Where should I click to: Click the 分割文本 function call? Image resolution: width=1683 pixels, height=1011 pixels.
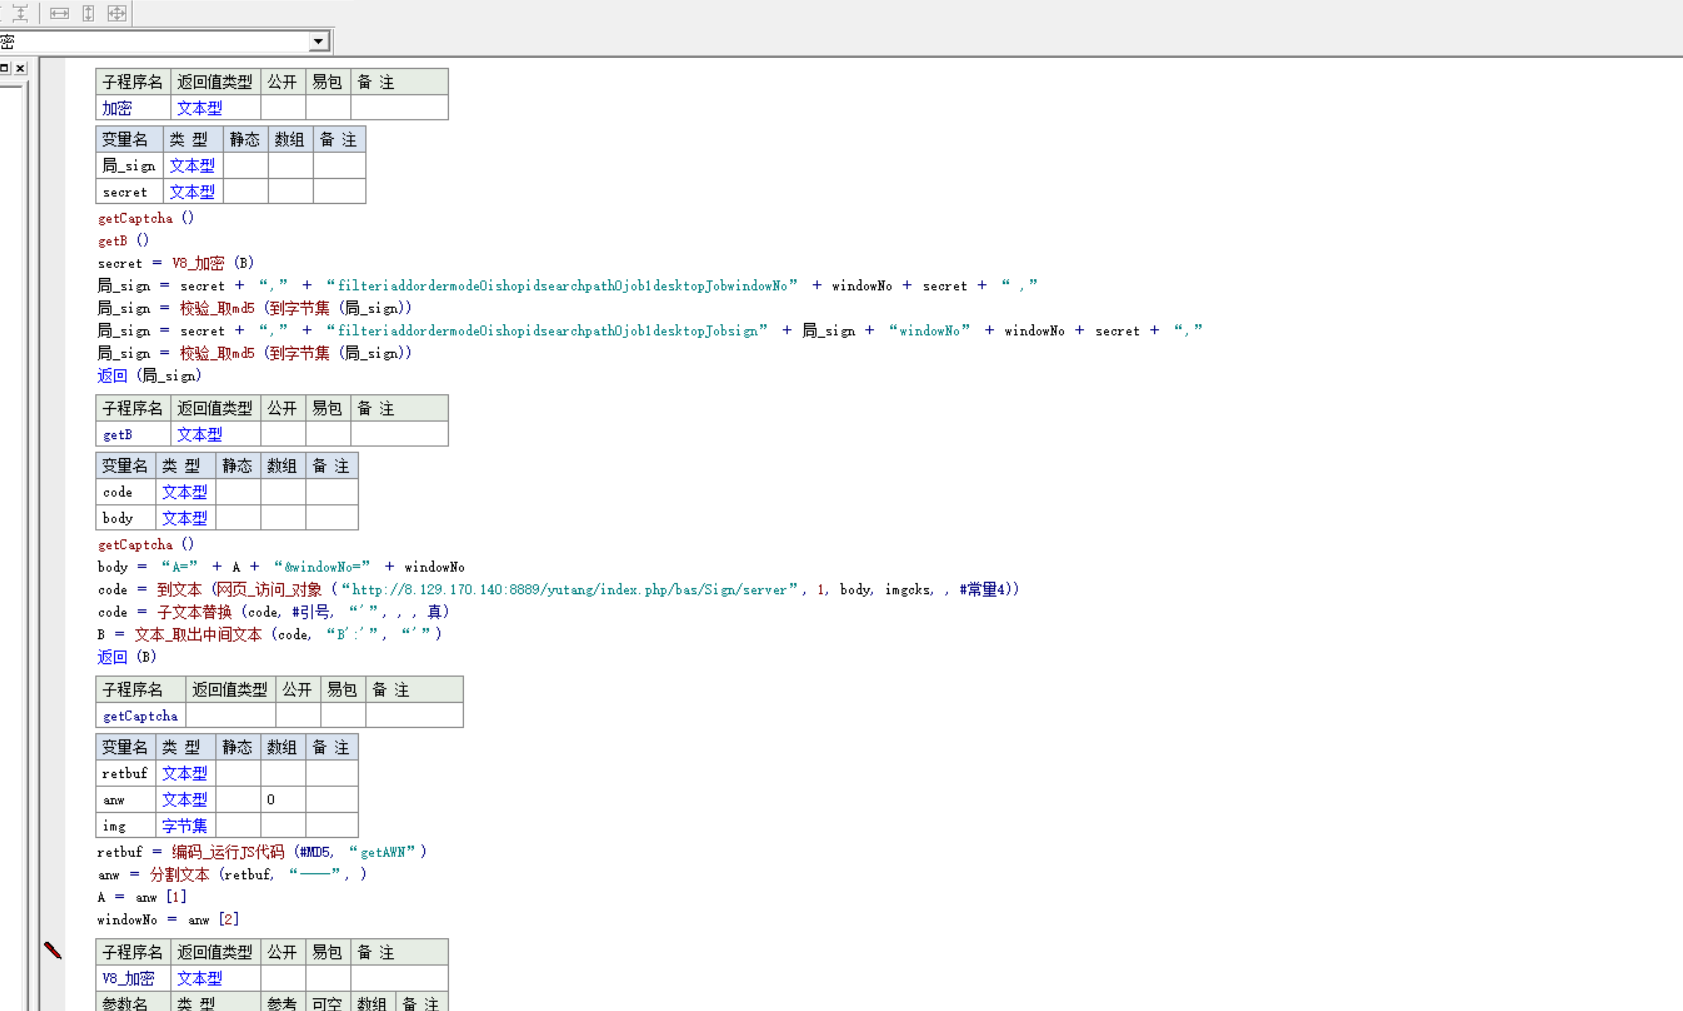(x=180, y=875)
